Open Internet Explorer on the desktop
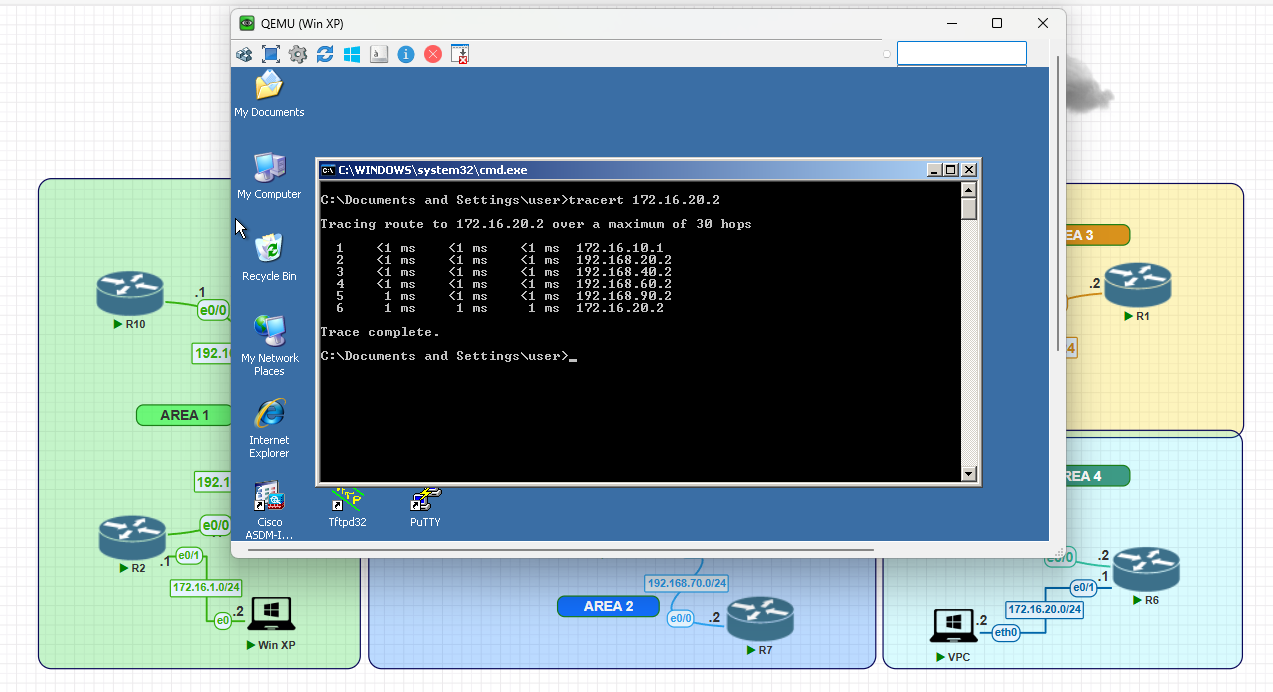 (x=269, y=414)
